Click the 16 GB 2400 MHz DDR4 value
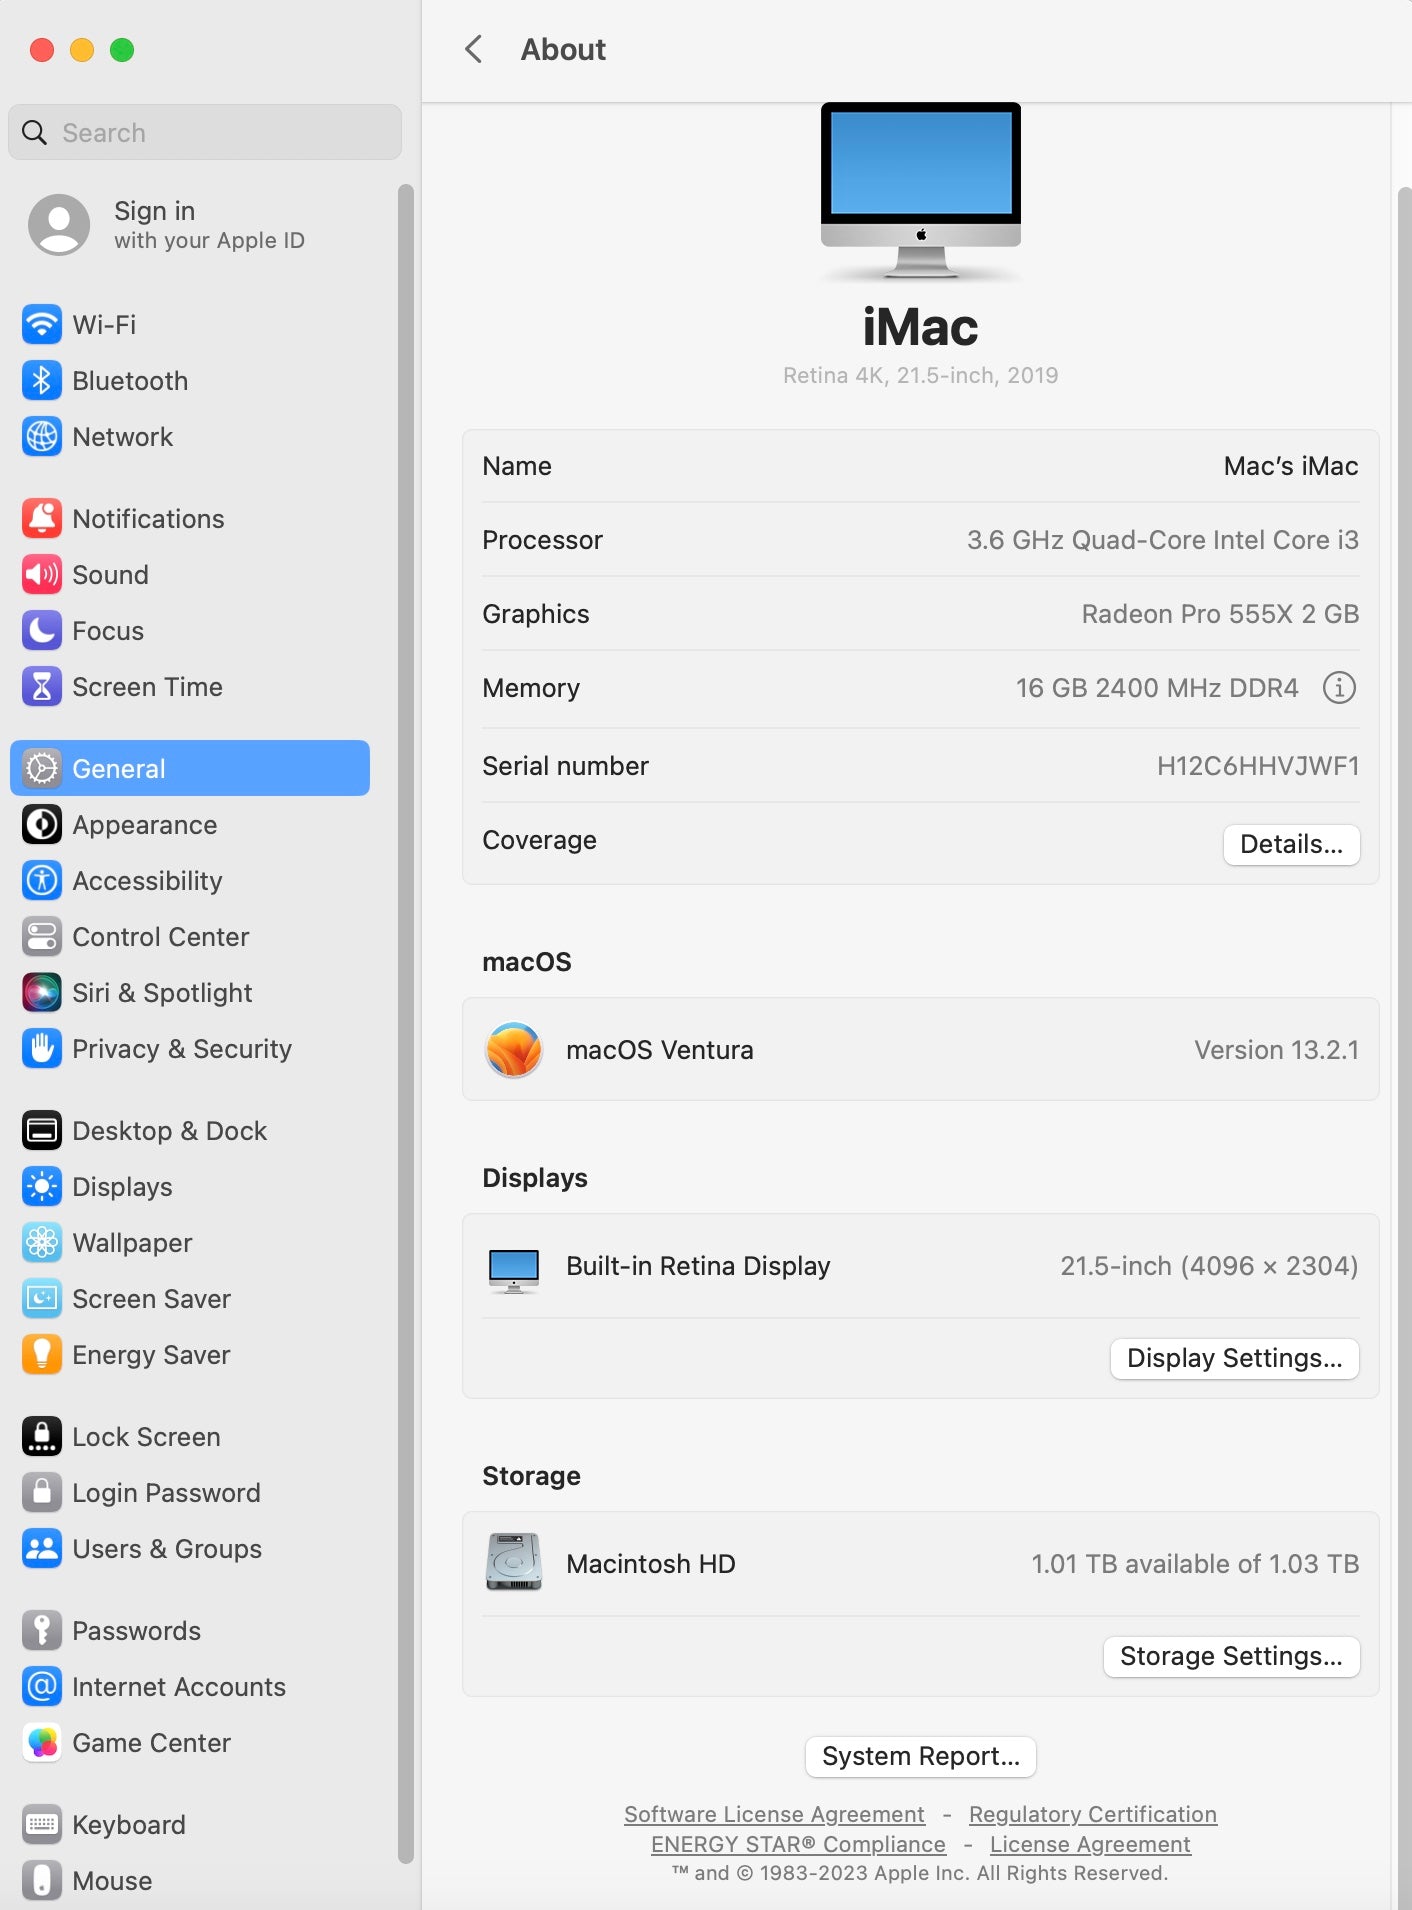This screenshot has height=1910, width=1412. pos(1157,688)
